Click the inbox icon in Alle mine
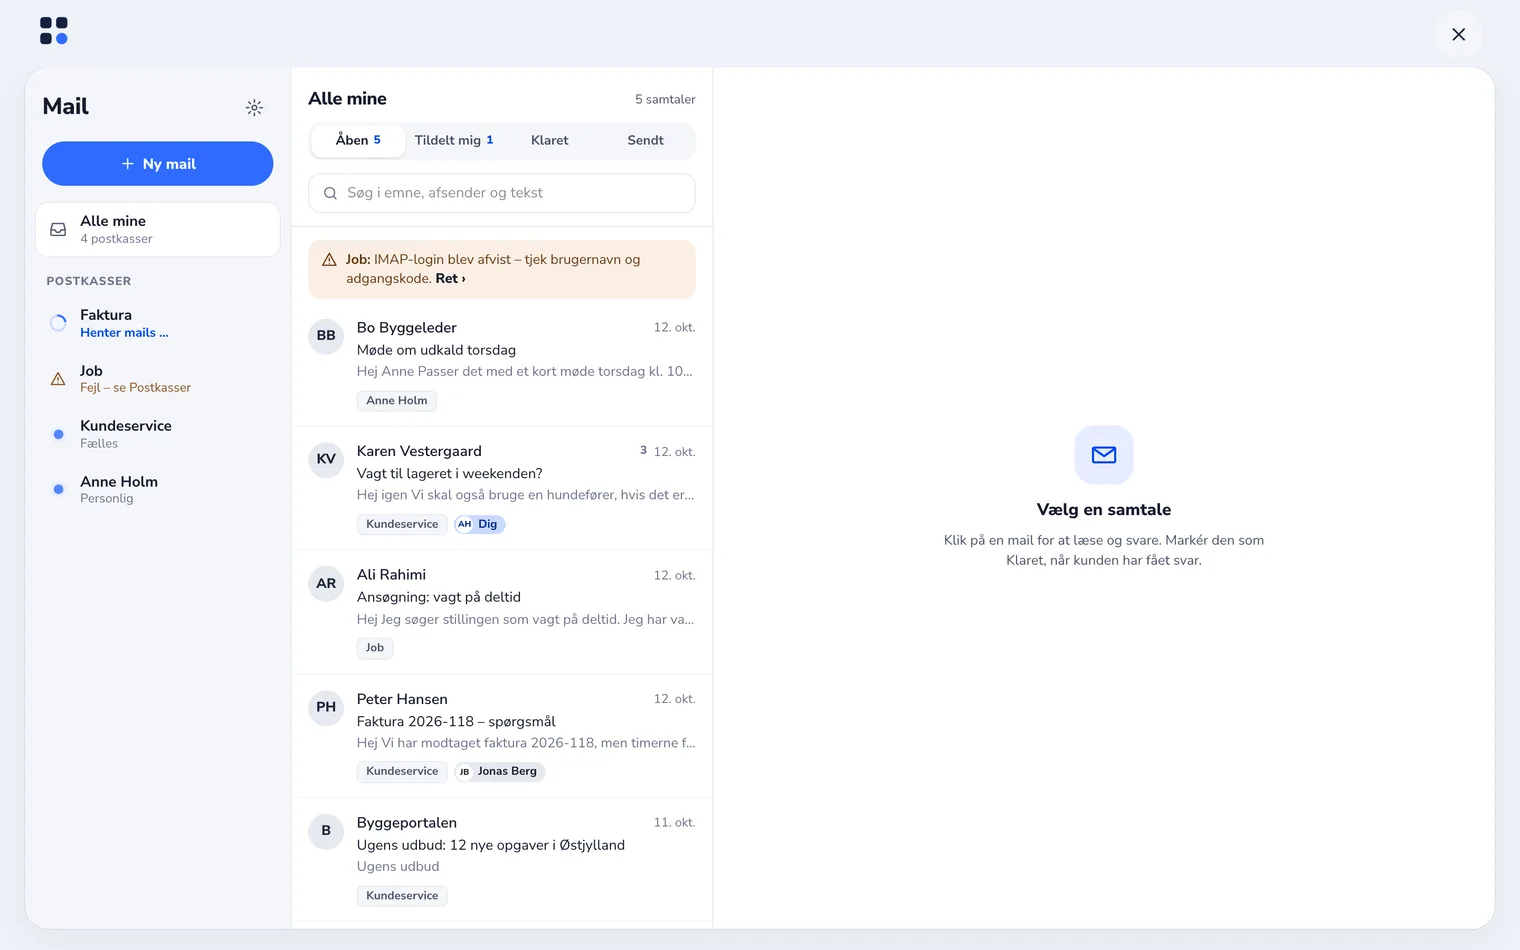Image resolution: width=1520 pixels, height=950 pixels. coord(58,230)
